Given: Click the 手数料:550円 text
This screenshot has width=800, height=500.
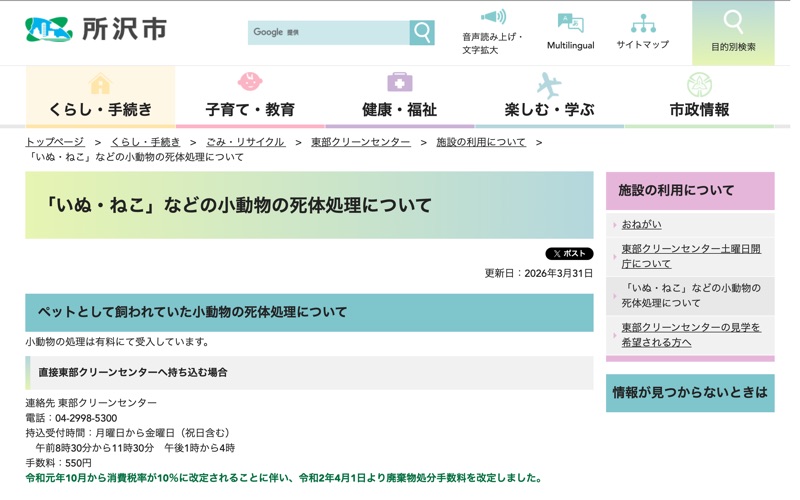Looking at the screenshot, I should tap(59, 463).
